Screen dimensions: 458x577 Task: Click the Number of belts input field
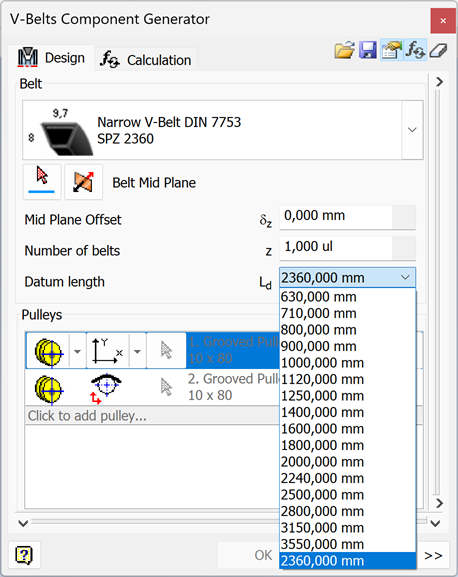point(335,248)
